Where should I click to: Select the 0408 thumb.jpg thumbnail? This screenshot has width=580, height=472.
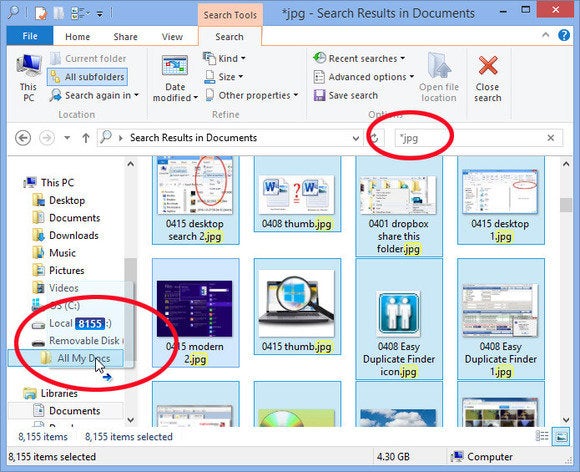point(297,194)
